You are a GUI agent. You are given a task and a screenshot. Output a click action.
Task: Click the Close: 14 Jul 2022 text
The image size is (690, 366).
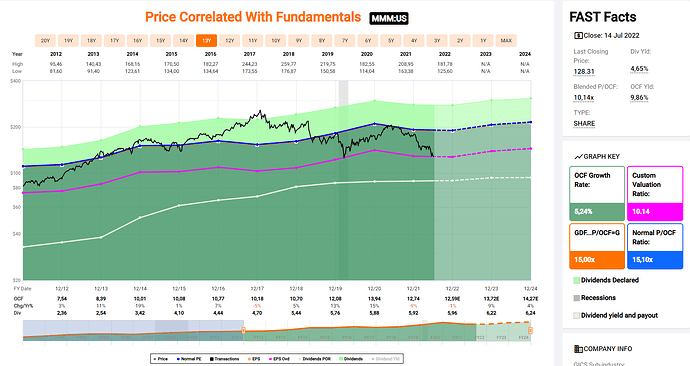pos(612,36)
